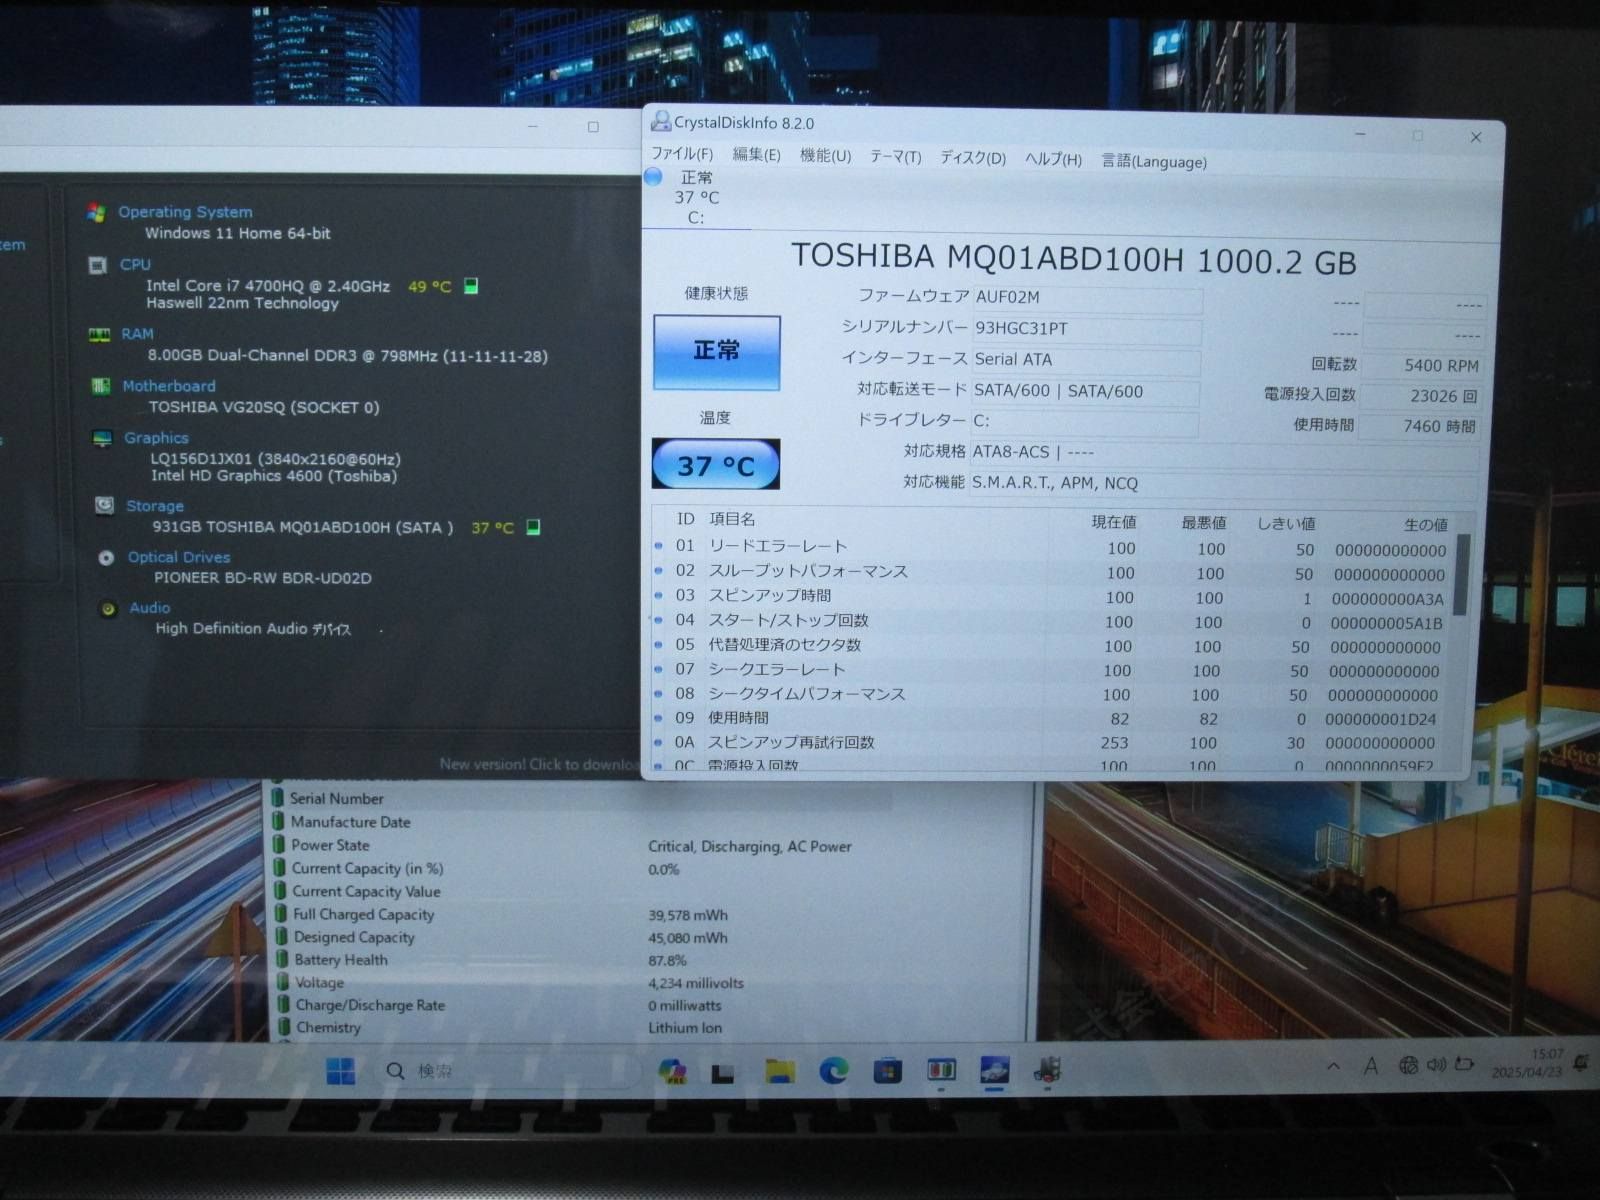This screenshot has height=1200, width=1600.
Task: Open Microsoft Store from the taskbar
Action: click(886, 1071)
